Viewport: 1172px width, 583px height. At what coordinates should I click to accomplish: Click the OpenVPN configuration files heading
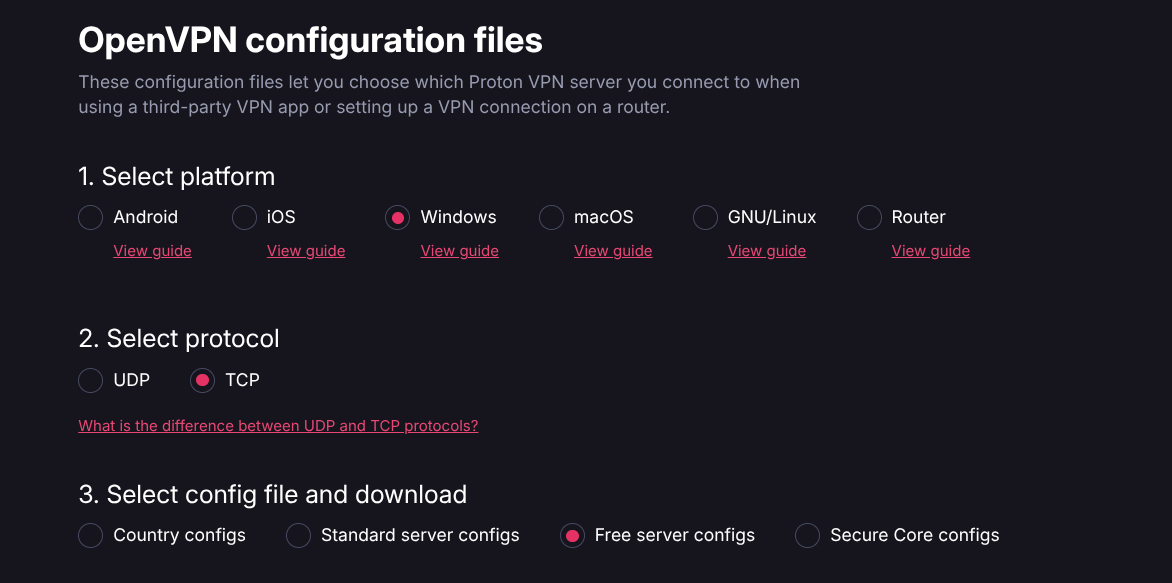[310, 40]
